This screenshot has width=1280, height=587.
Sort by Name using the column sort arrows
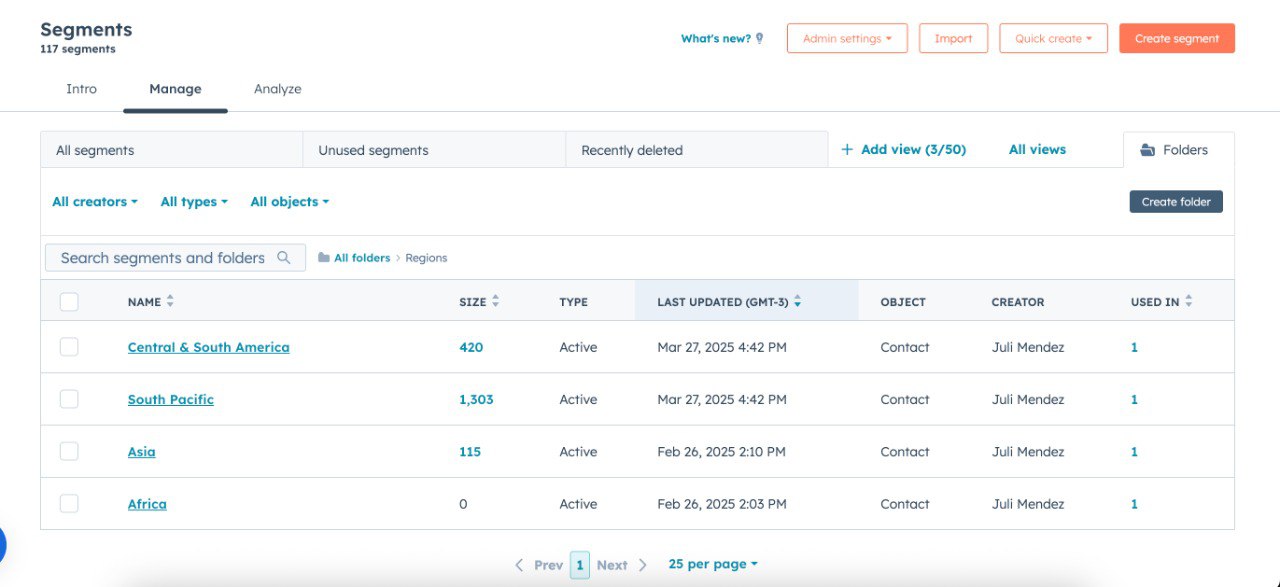click(x=170, y=301)
